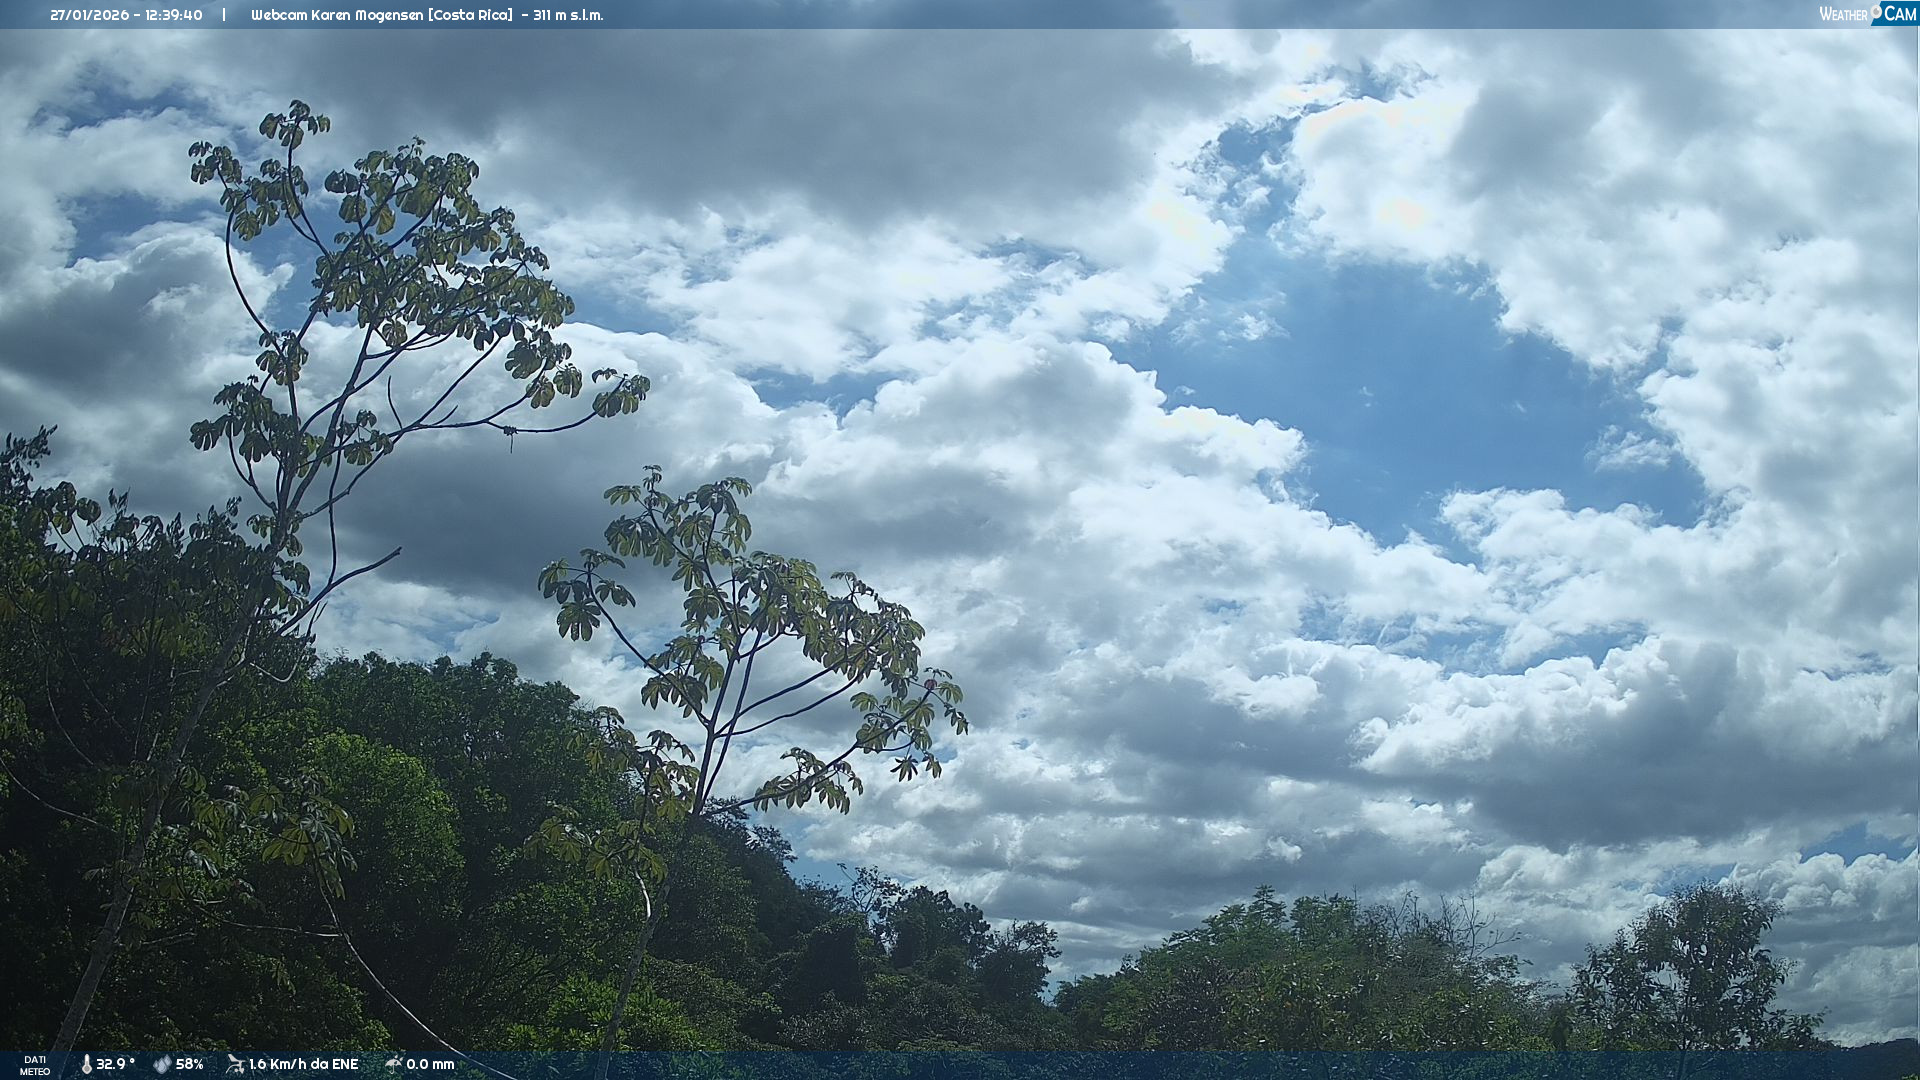Click the vertical separator in top bar
Viewport: 1920px width, 1080px height.
[x=224, y=15]
